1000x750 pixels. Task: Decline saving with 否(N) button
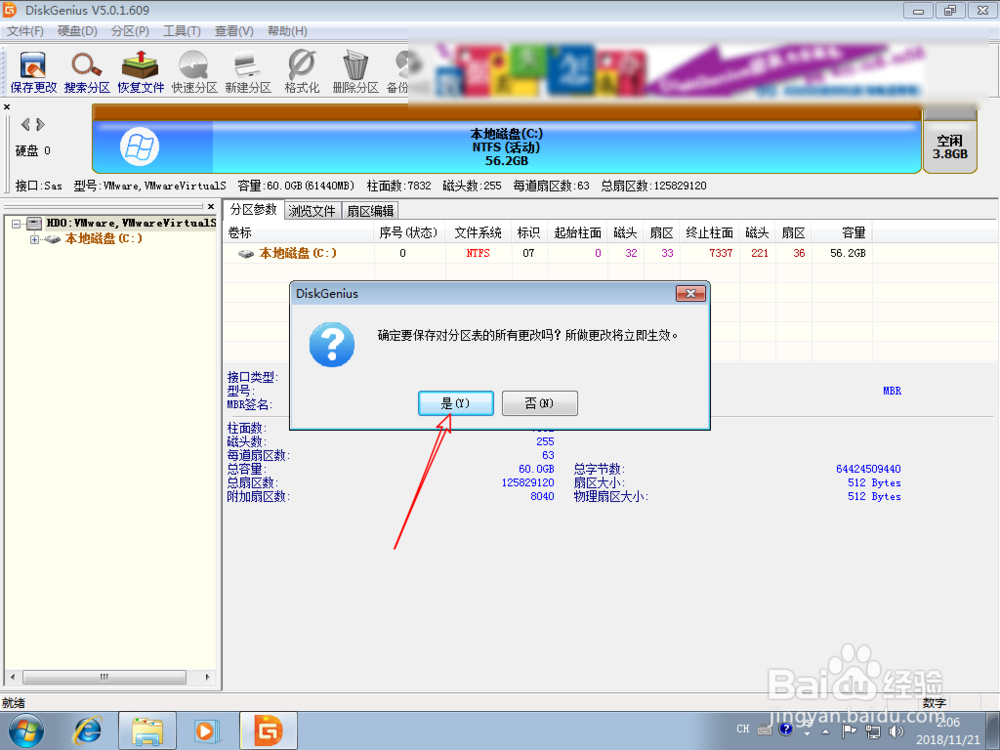[x=540, y=403]
